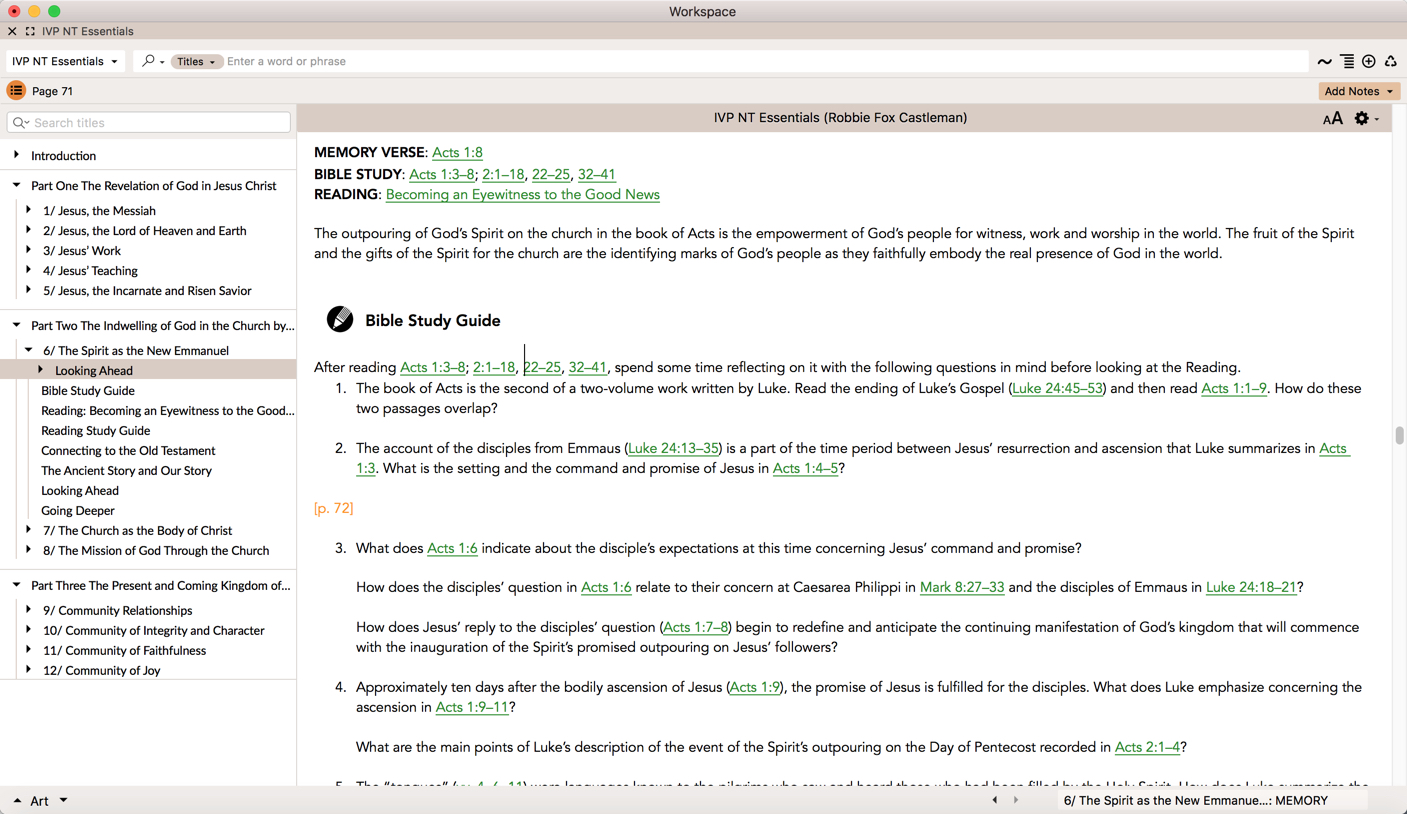Open the Acts 1:4–5 reference
Image resolution: width=1407 pixels, height=814 pixels.
[805, 468]
